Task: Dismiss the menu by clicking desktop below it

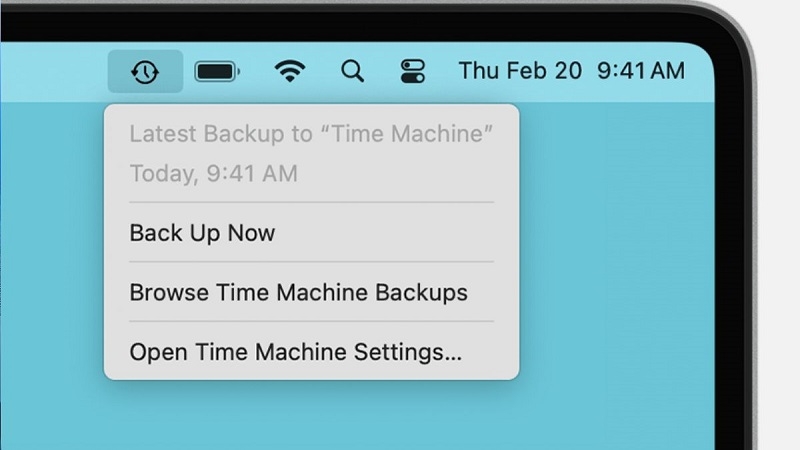Action: [x=310, y=415]
